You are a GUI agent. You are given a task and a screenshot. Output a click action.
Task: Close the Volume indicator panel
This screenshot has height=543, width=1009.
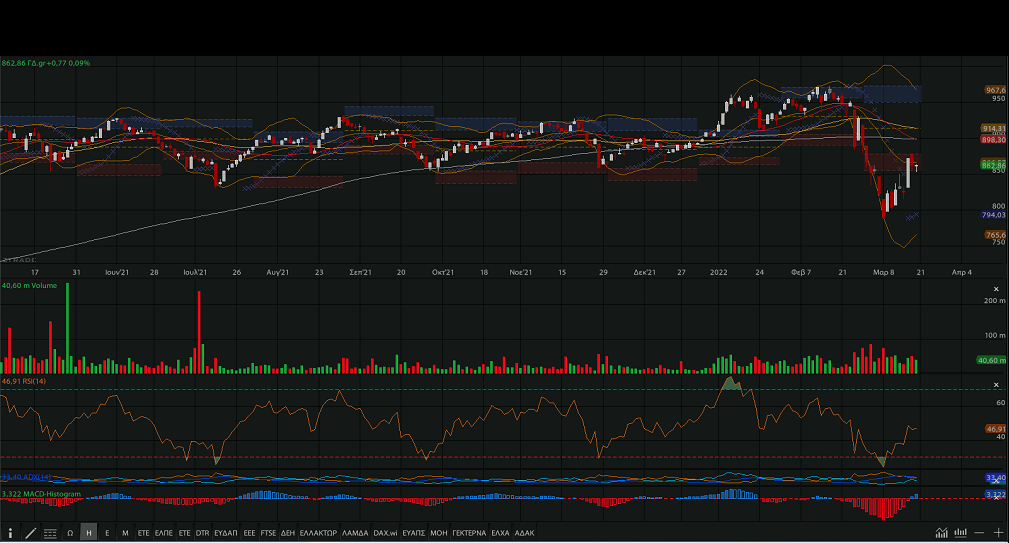996,288
